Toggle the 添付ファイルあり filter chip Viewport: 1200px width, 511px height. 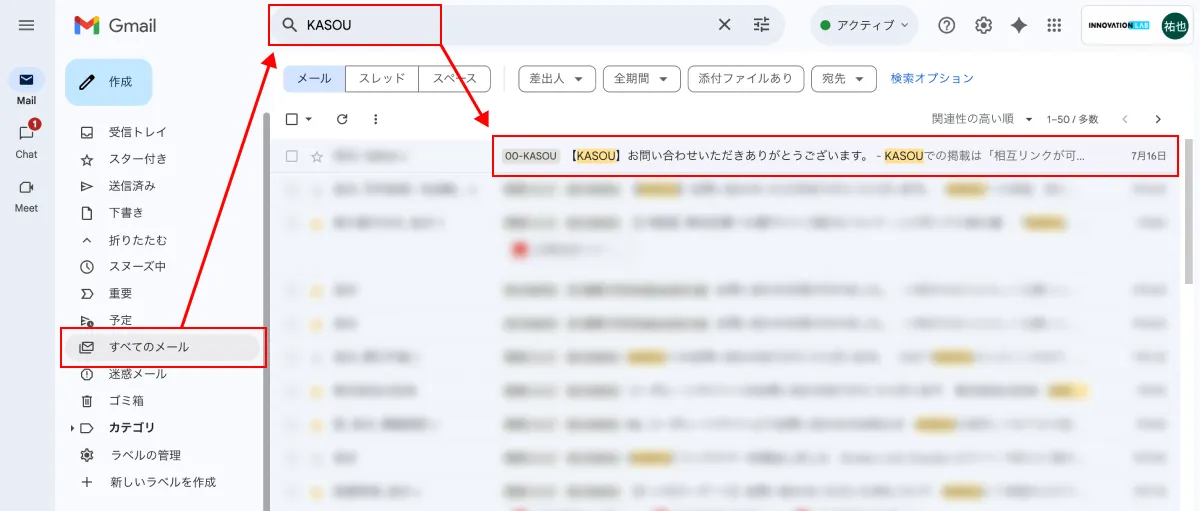[745, 78]
